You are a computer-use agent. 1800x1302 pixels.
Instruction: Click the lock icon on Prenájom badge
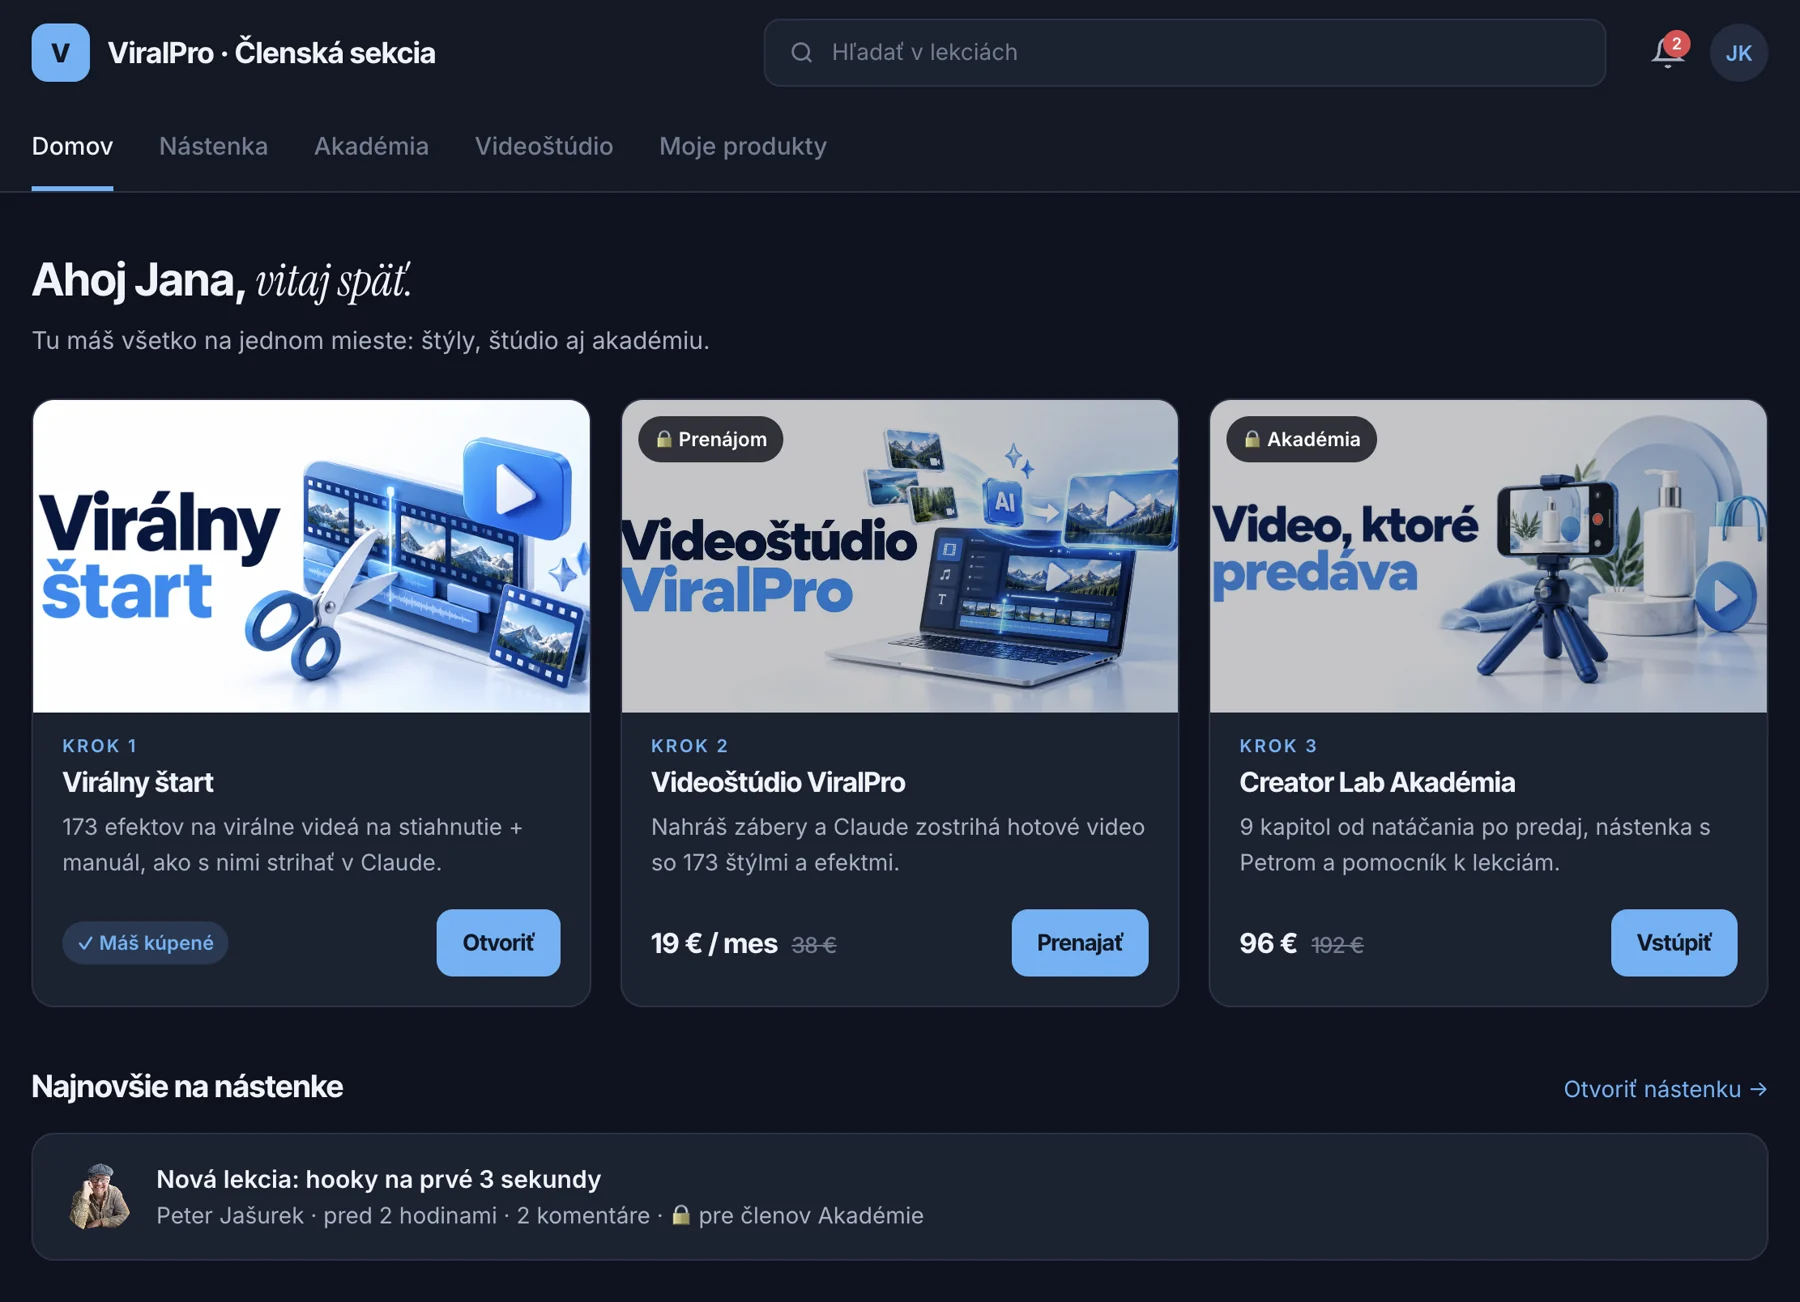pos(663,439)
